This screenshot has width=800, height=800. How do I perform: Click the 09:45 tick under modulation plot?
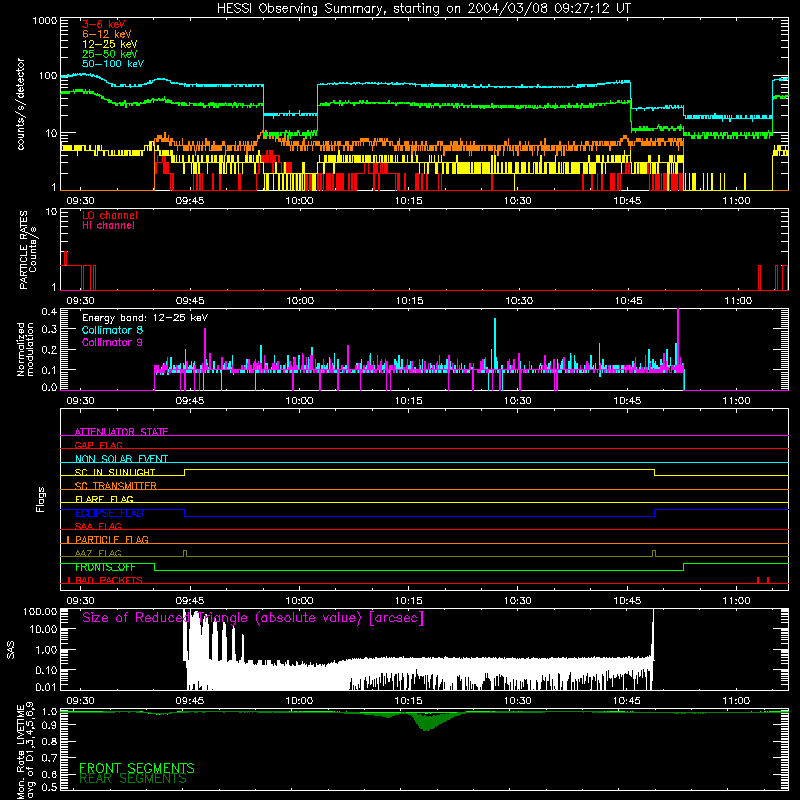(x=190, y=401)
